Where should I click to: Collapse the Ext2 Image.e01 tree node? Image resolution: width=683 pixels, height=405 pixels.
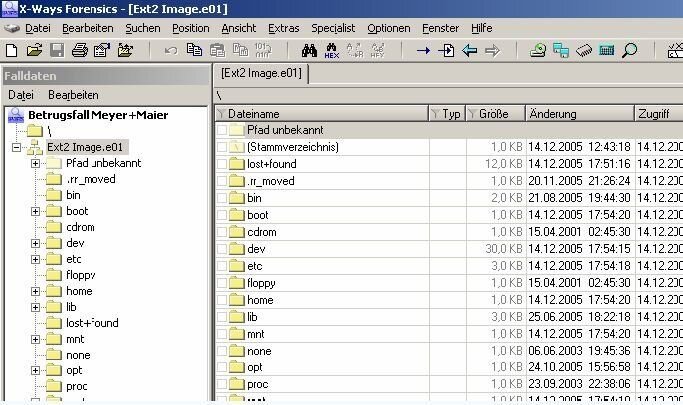point(16,147)
